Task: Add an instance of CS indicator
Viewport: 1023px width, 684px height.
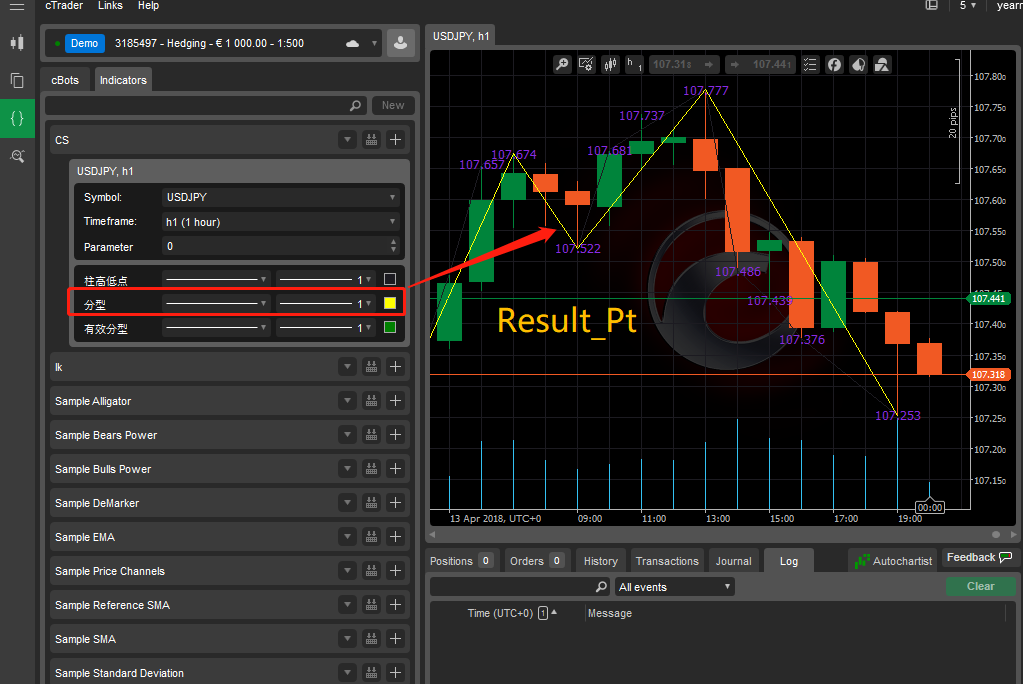Action: [x=395, y=140]
